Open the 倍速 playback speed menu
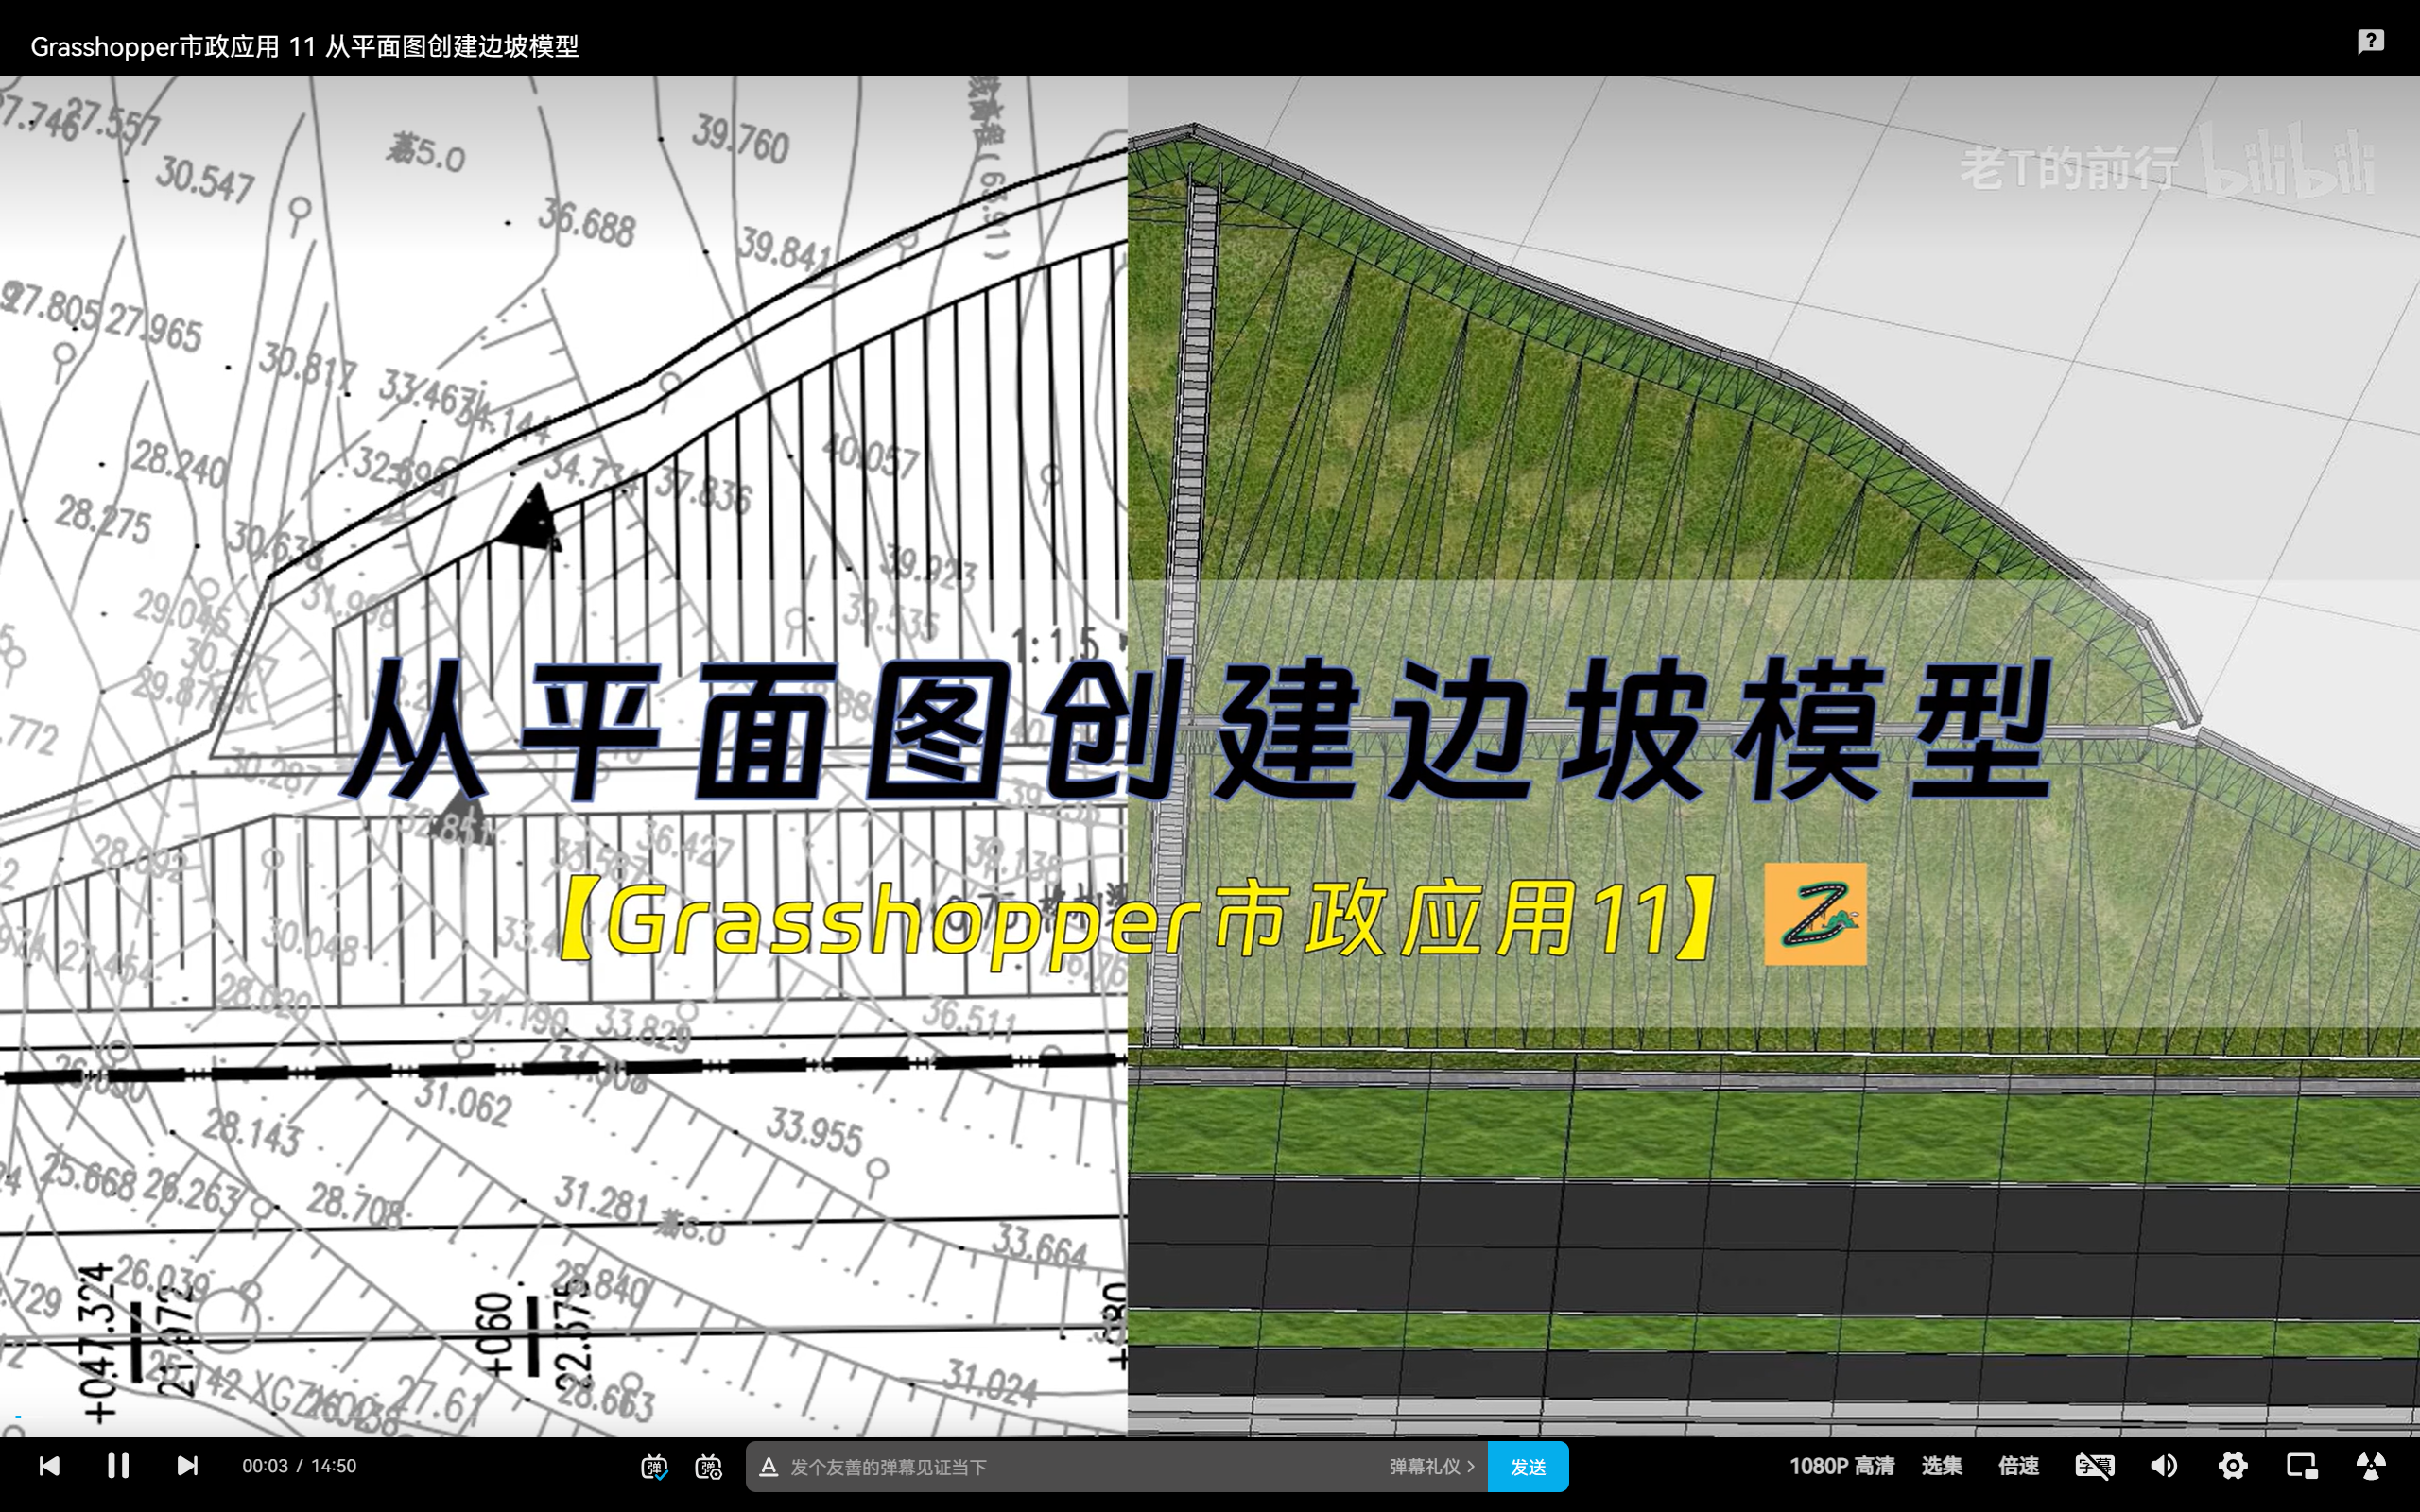 (2018, 1466)
